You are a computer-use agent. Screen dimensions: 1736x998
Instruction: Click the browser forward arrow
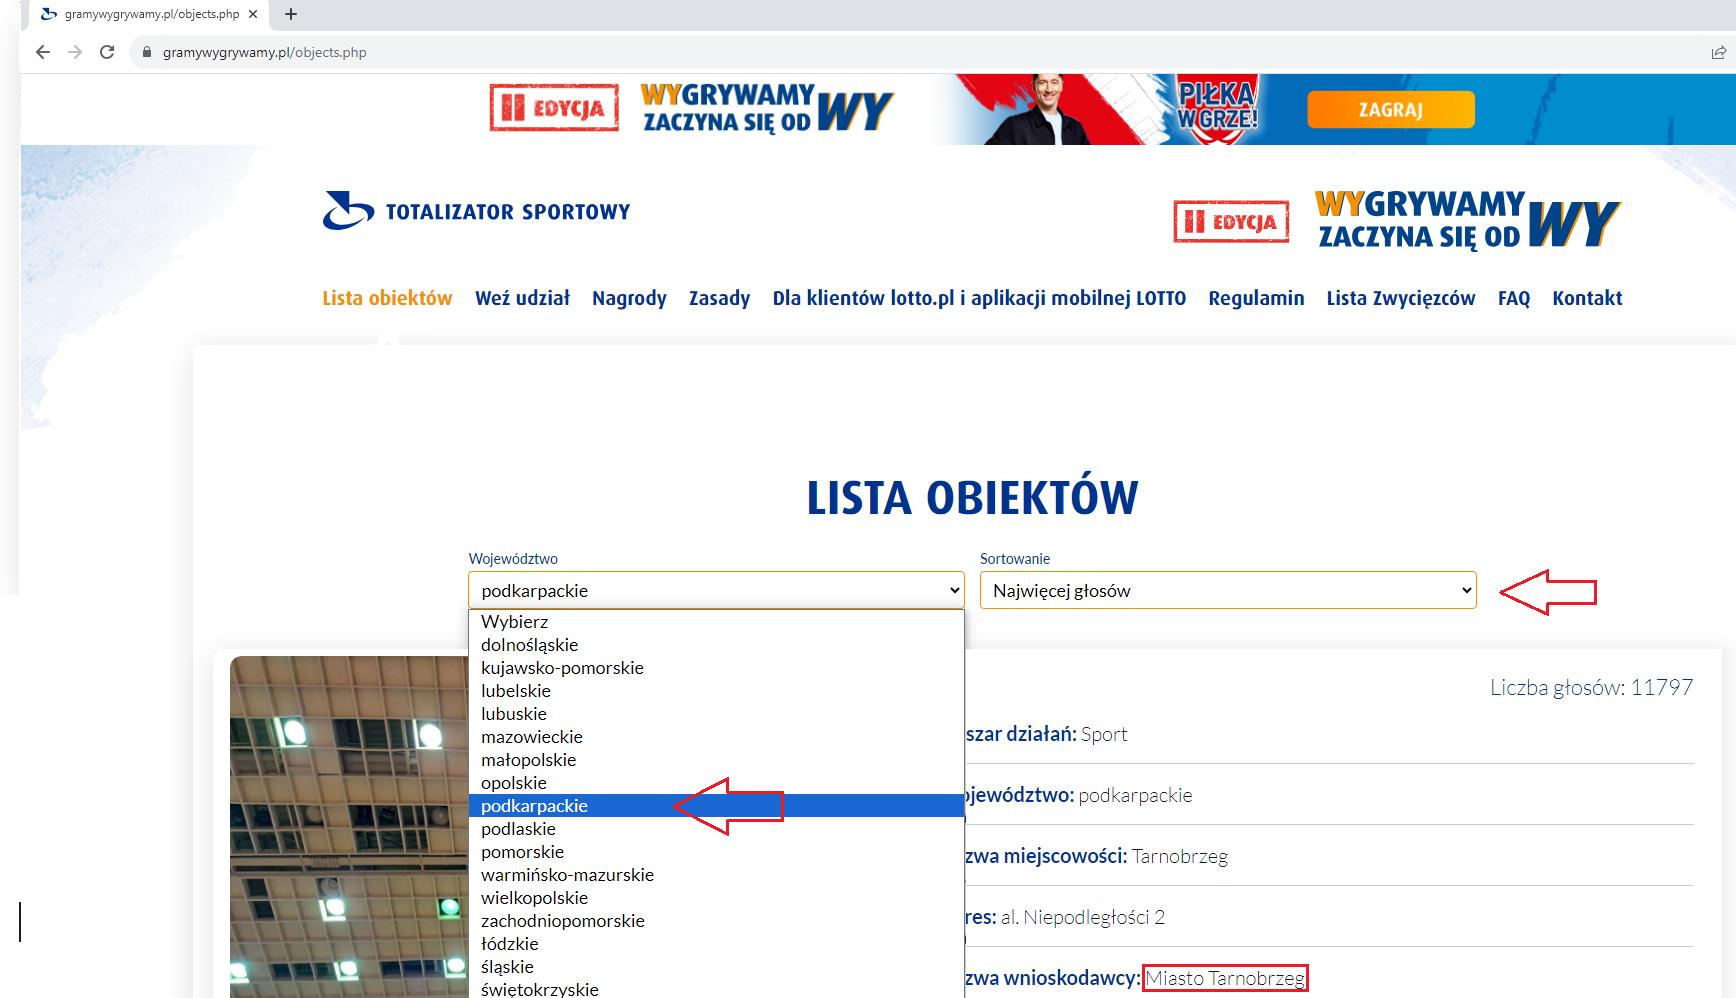[75, 52]
